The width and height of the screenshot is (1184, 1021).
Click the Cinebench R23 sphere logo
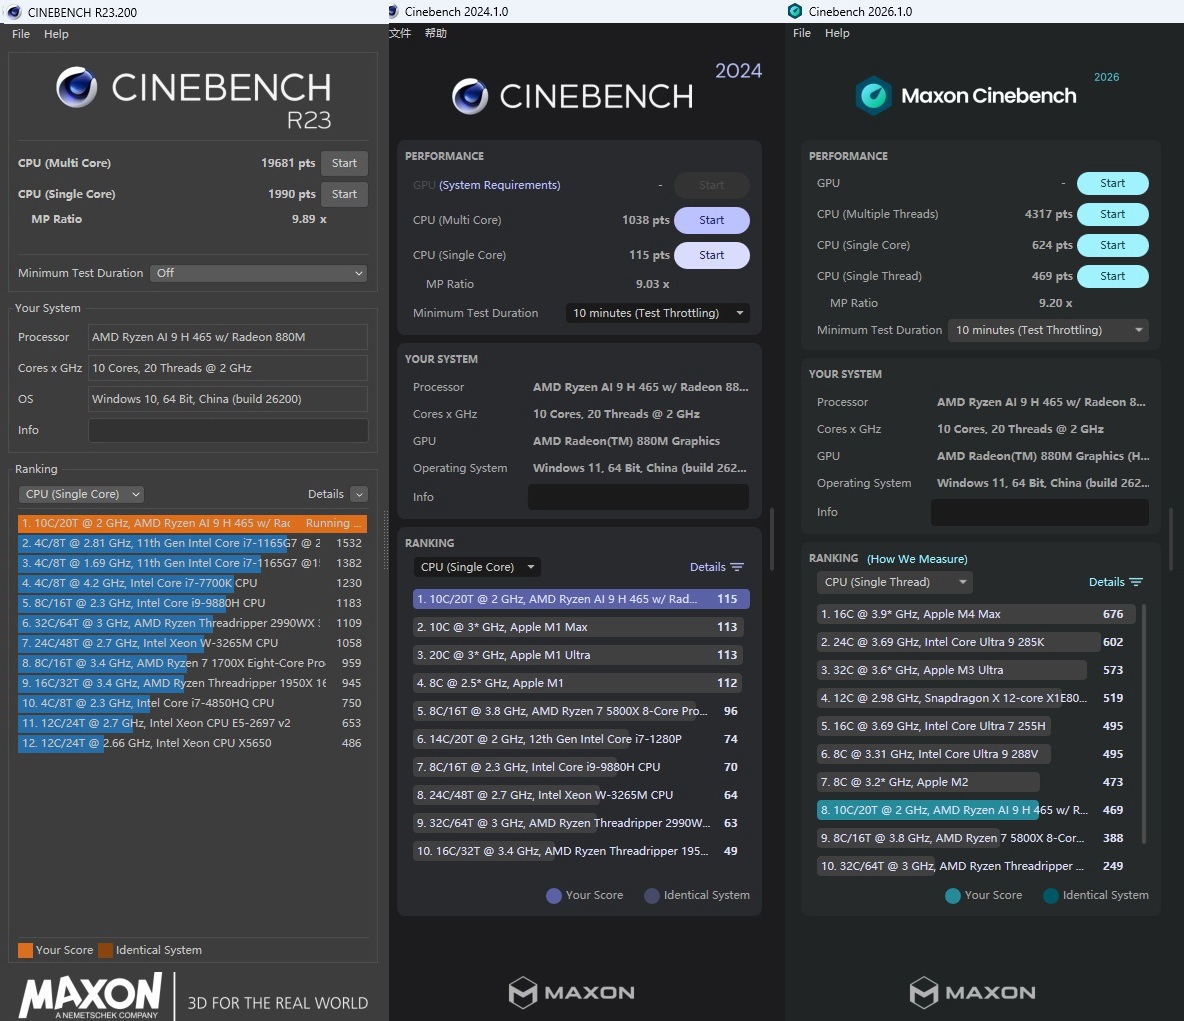pyautogui.click(x=76, y=87)
